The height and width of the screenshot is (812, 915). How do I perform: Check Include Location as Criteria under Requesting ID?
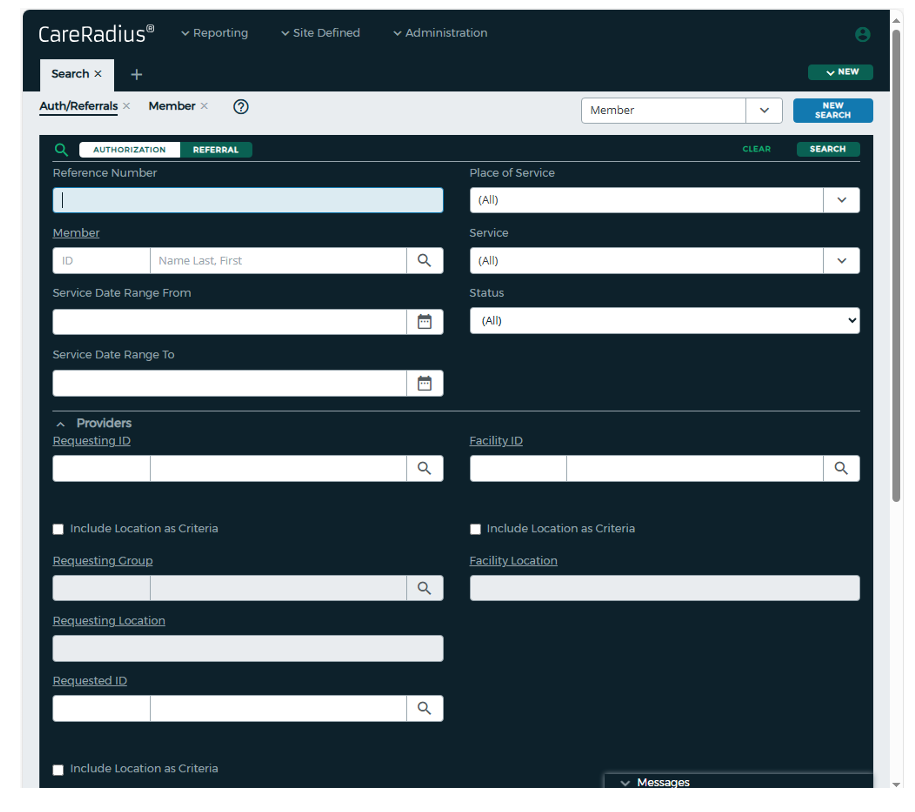click(x=58, y=529)
